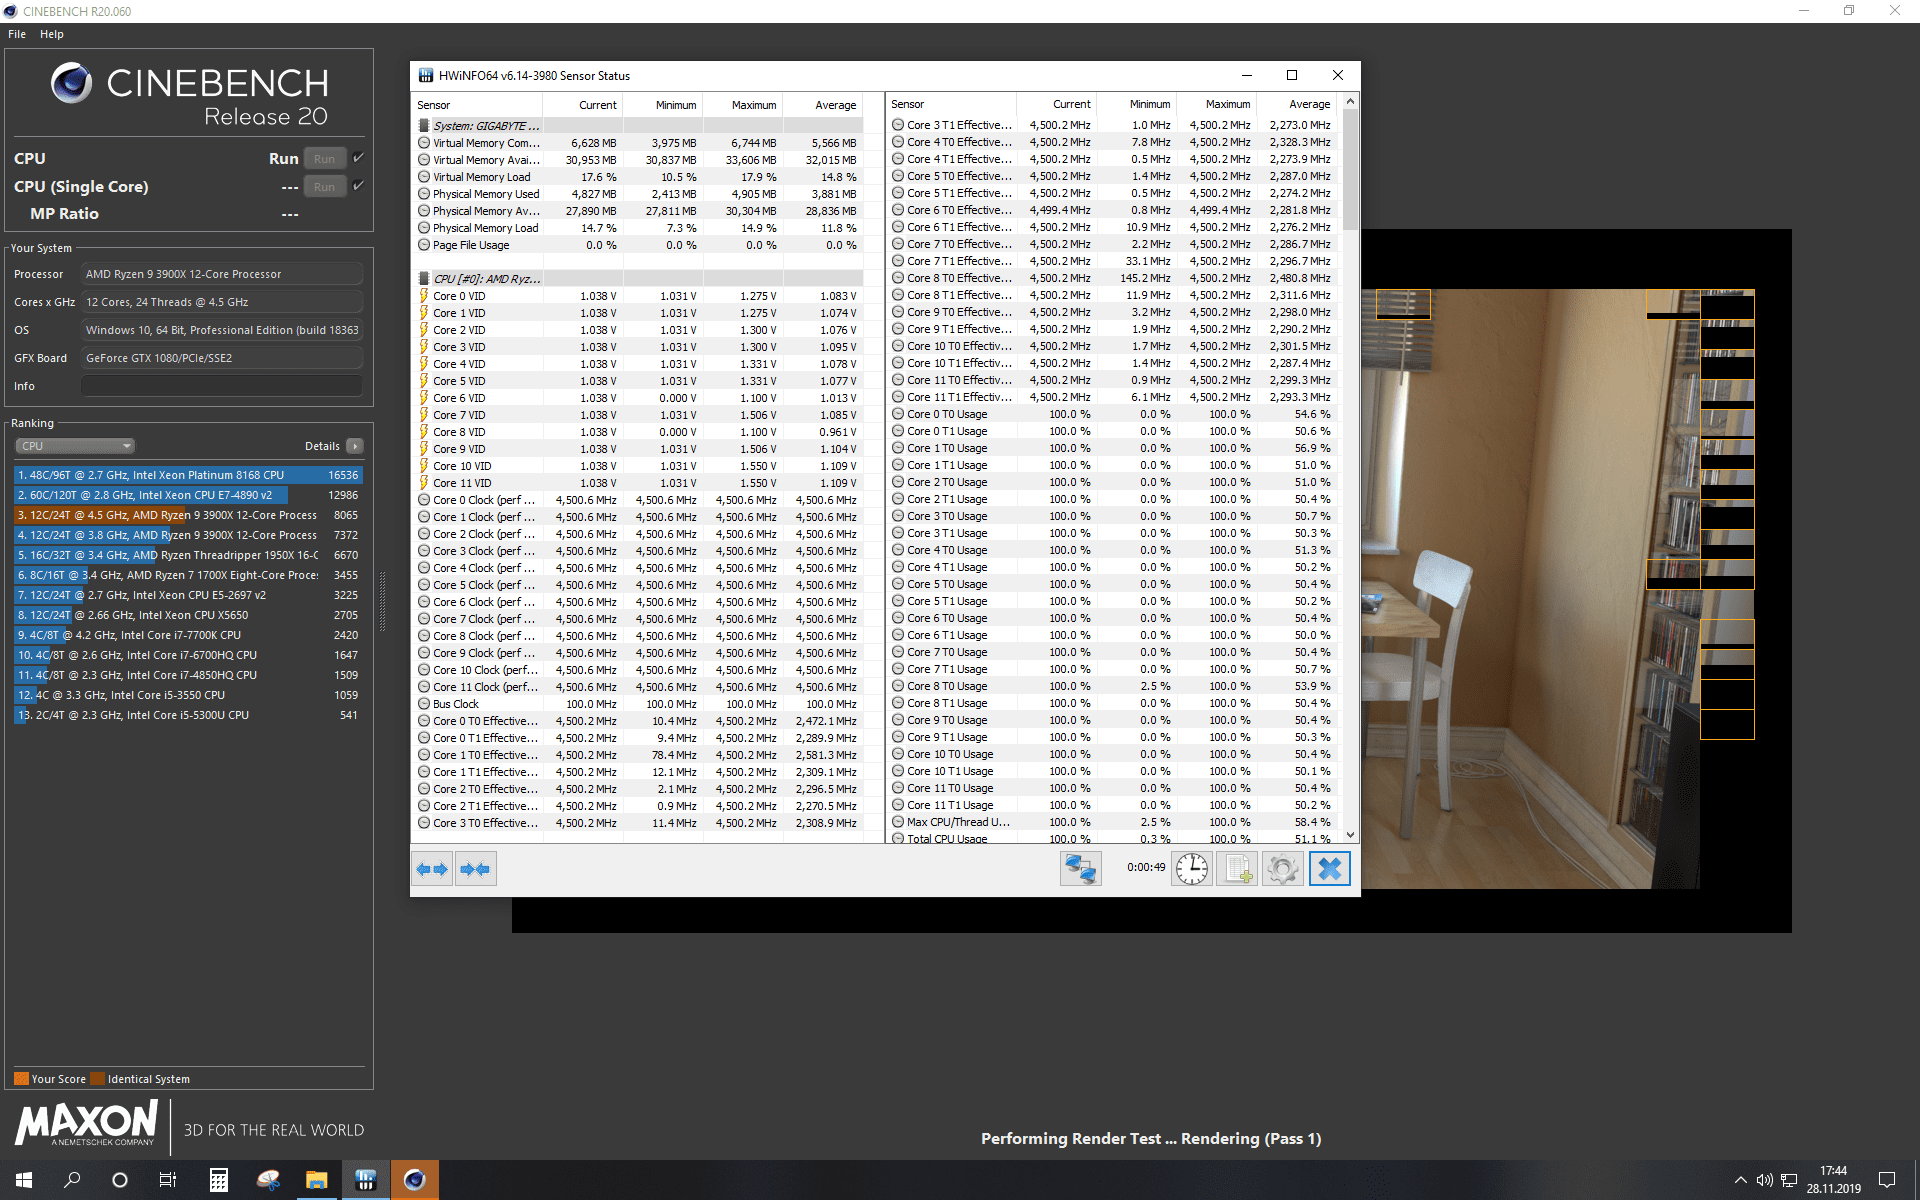
Task: Click the Info text field under Your System
Action: click(x=222, y=386)
